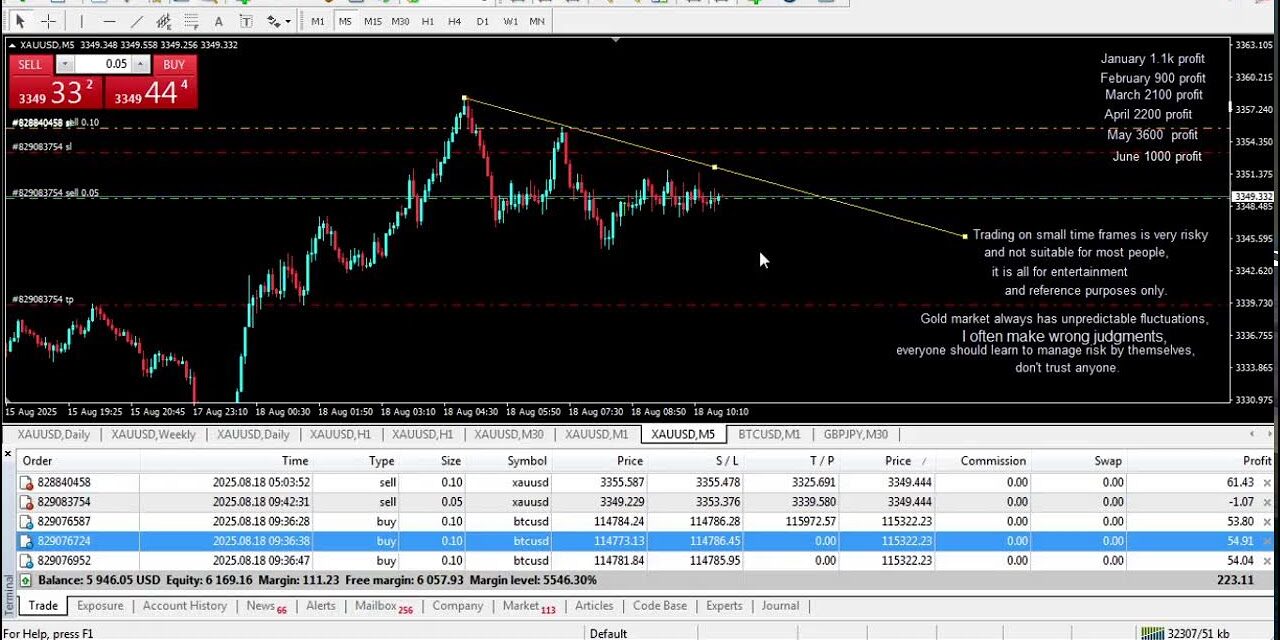The height and width of the screenshot is (640, 1280).
Task: Pick the vertical line drawing tool
Action: (x=82, y=21)
